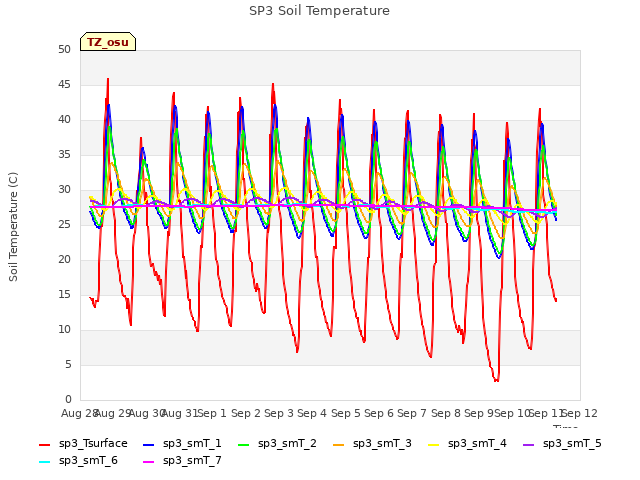The image size is (640, 480).
Task: Click green sp3_smT_2 legend color marker
Action: click(x=244, y=444)
